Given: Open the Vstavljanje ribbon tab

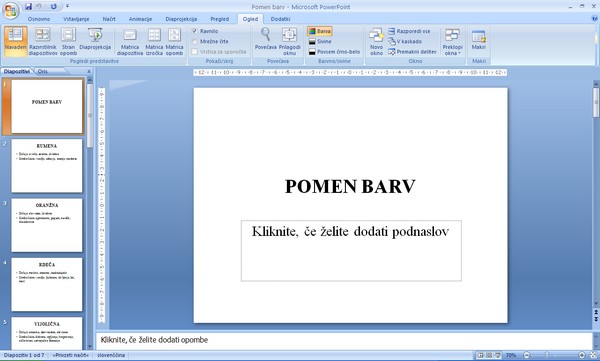Looking at the screenshot, I should [76, 19].
